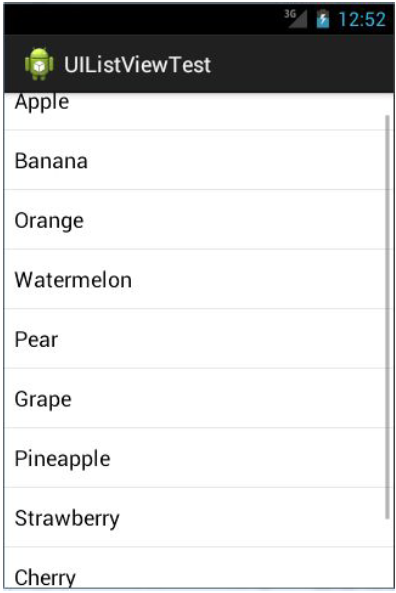Choose Watermelon from the fruit list
The image size is (396, 593).
(x=197, y=279)
